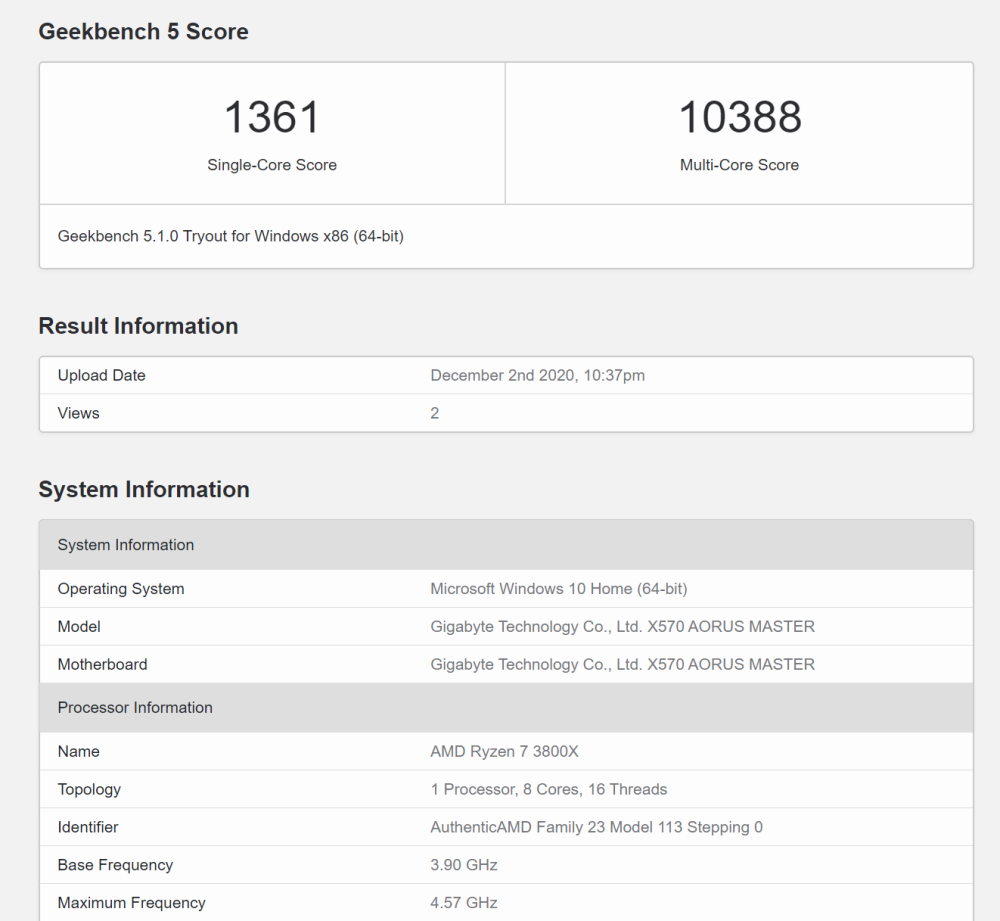
Task: Select the Views count value 2
Action: point(434,413)
